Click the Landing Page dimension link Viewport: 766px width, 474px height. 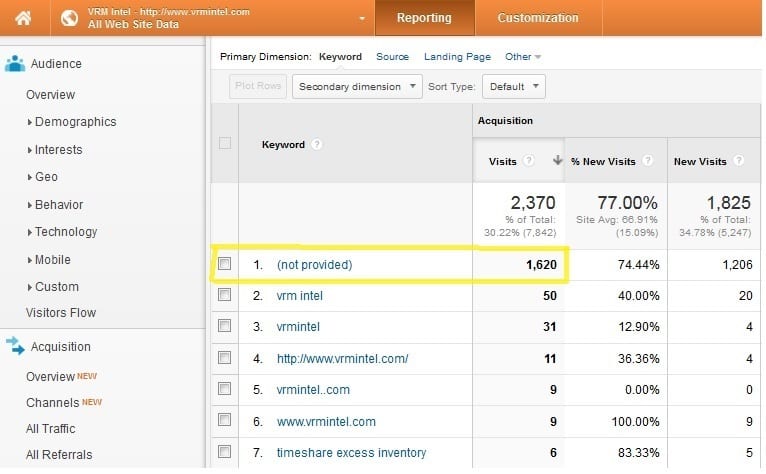[x=457, y=57]
